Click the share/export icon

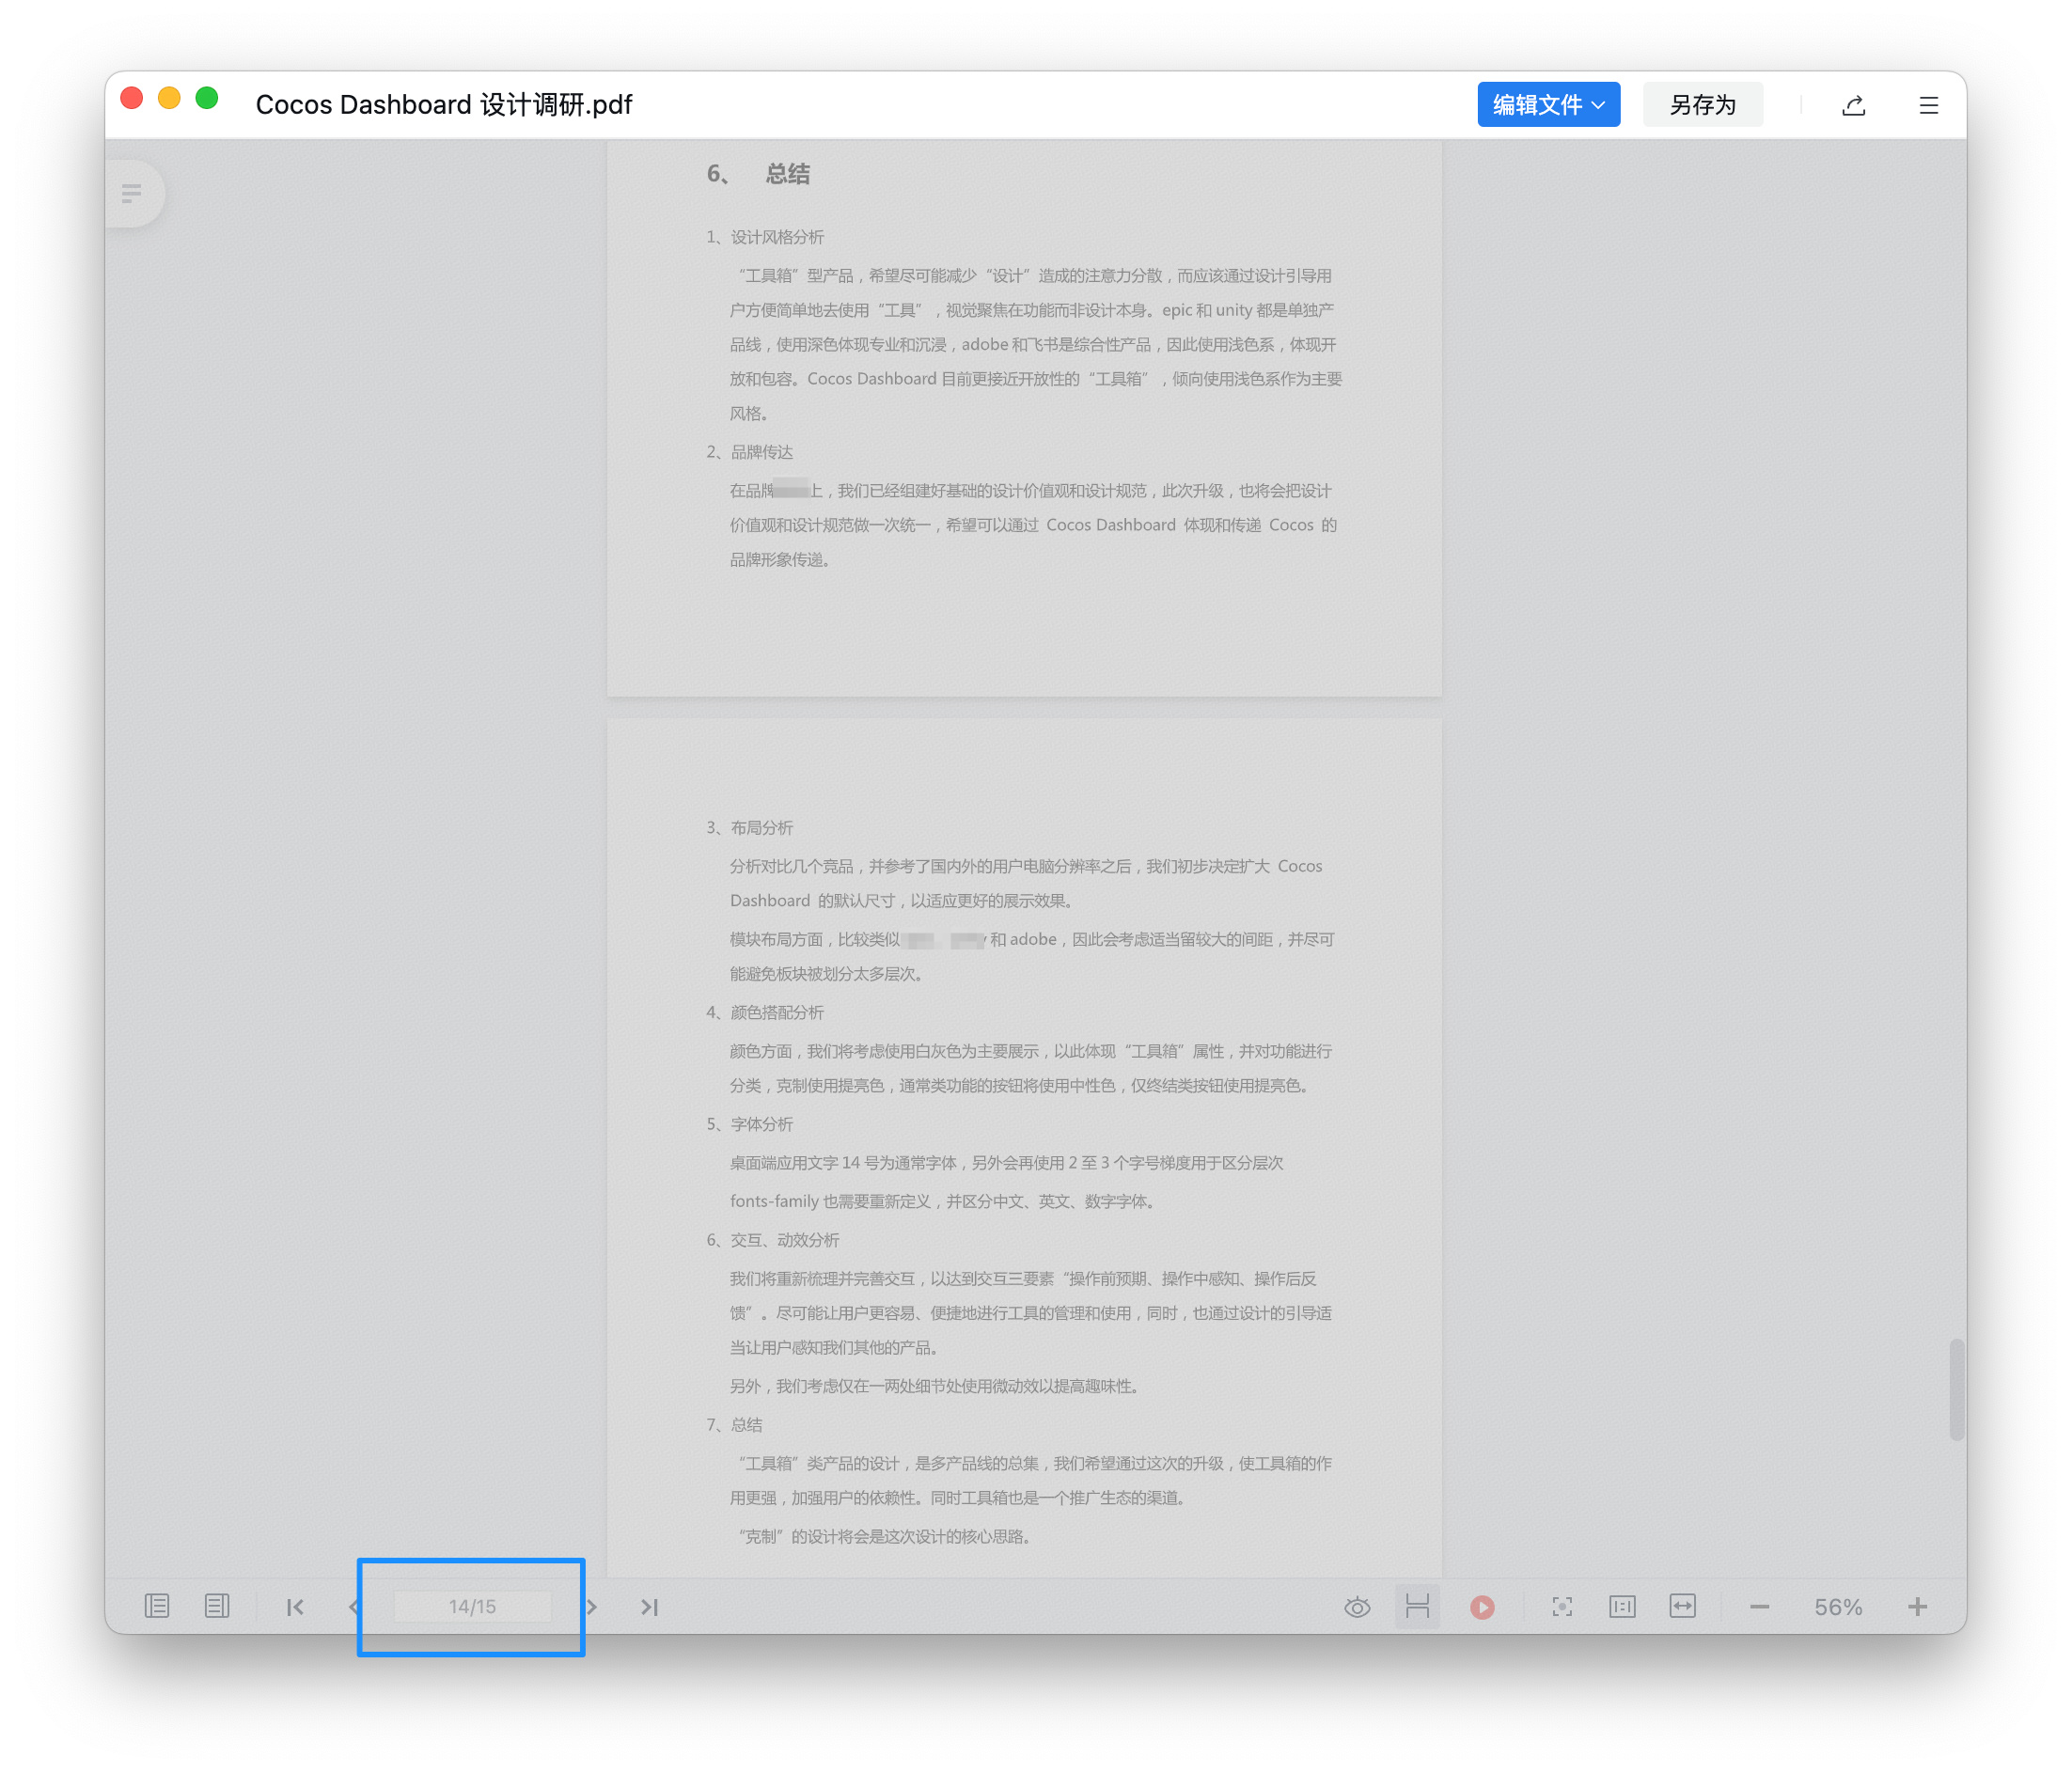1853,105
